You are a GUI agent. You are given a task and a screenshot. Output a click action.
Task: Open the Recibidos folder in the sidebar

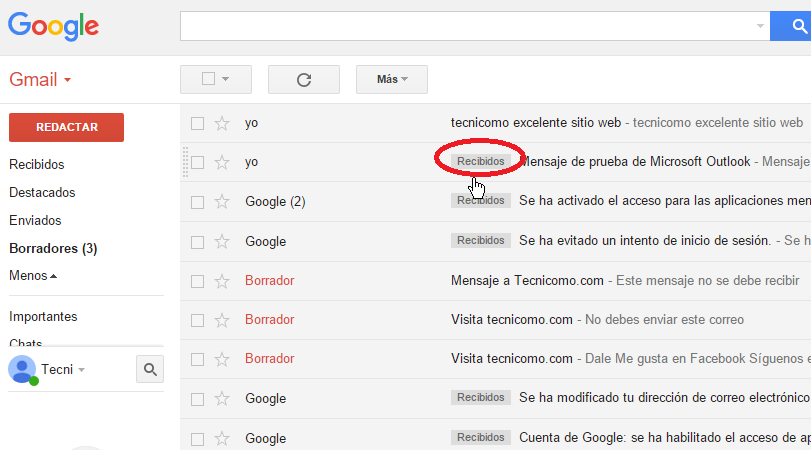pos(37,164)
